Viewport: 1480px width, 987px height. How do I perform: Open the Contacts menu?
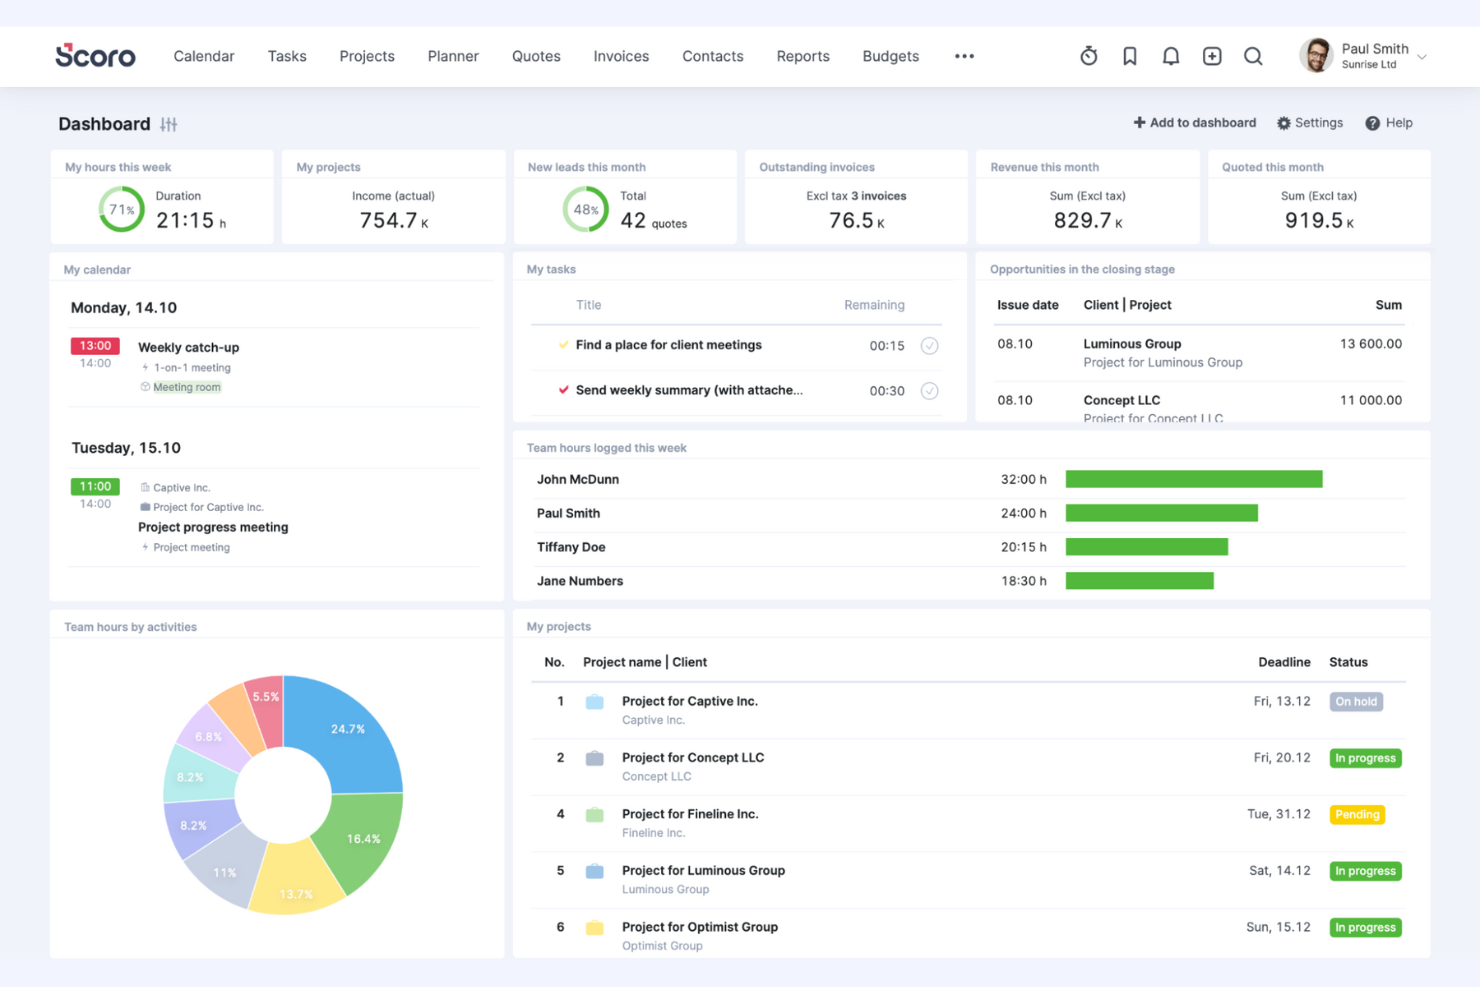pyautogui.click(x=713, y=56)
